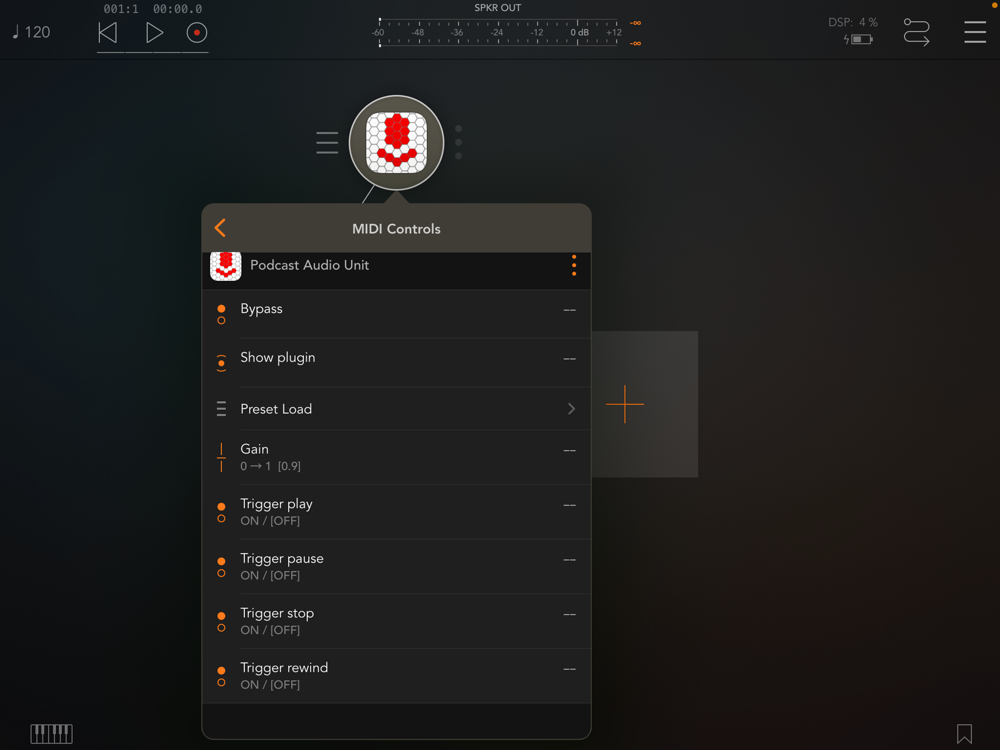Image resolution: width=1000 pixels, height=750 pixels.
Task: Open the main hamburger menu
Action: pos(974,32)
